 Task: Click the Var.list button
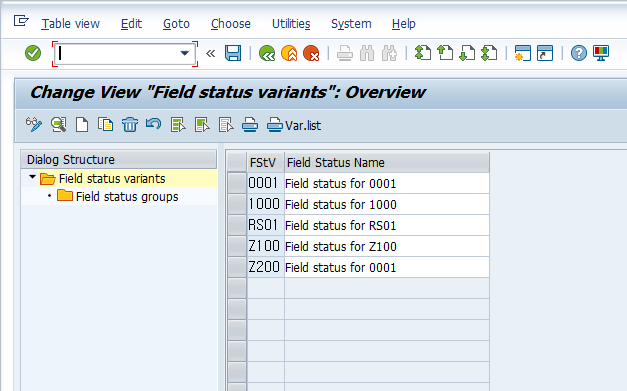pyautogui.click(x=294, y=125)
